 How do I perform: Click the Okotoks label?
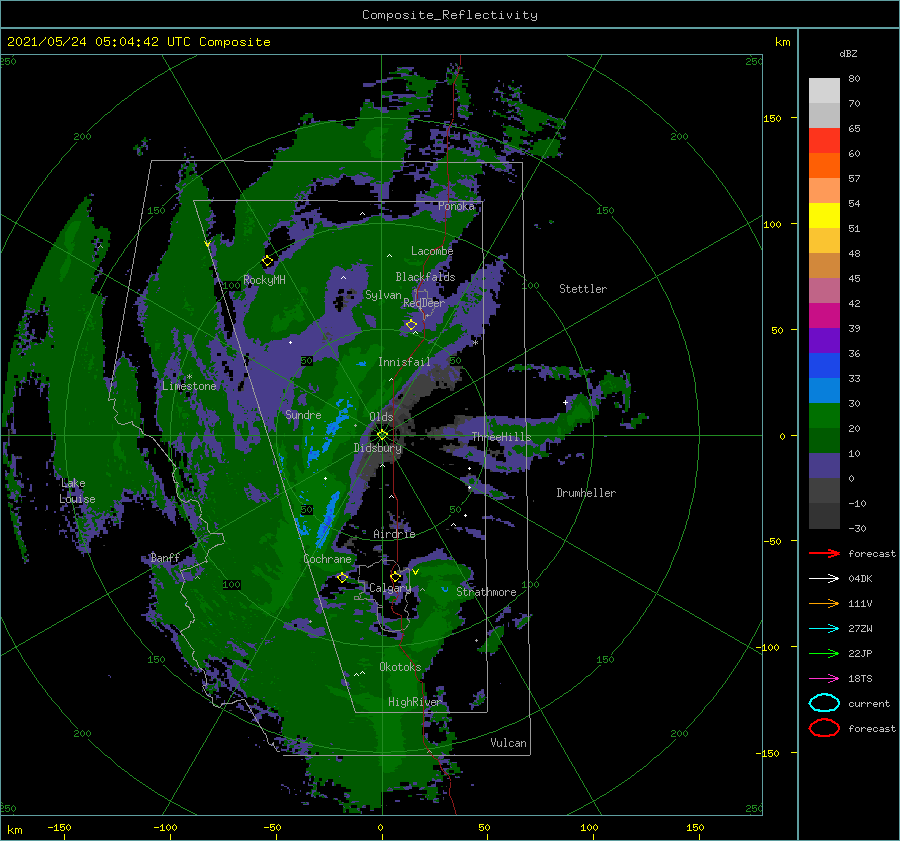coord(400,667)
